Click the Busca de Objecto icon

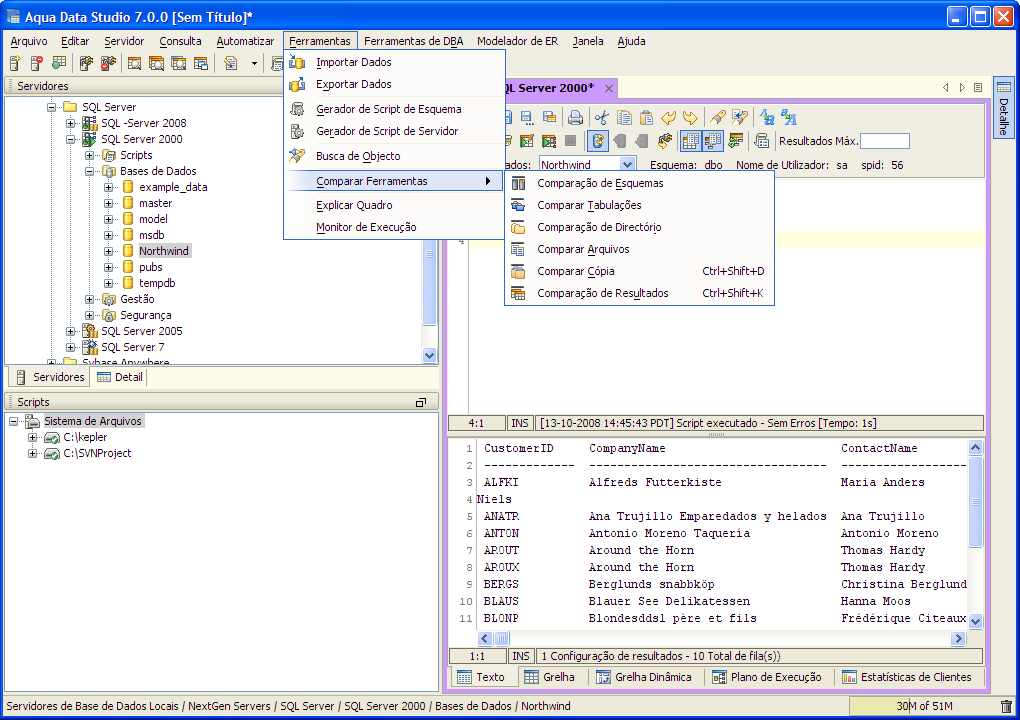297,156
